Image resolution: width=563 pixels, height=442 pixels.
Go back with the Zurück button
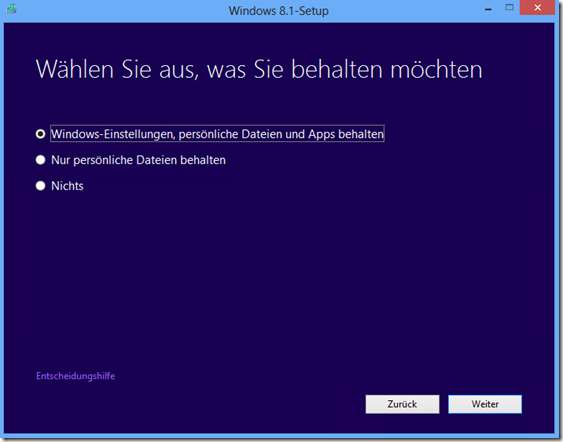click(402, 404)
